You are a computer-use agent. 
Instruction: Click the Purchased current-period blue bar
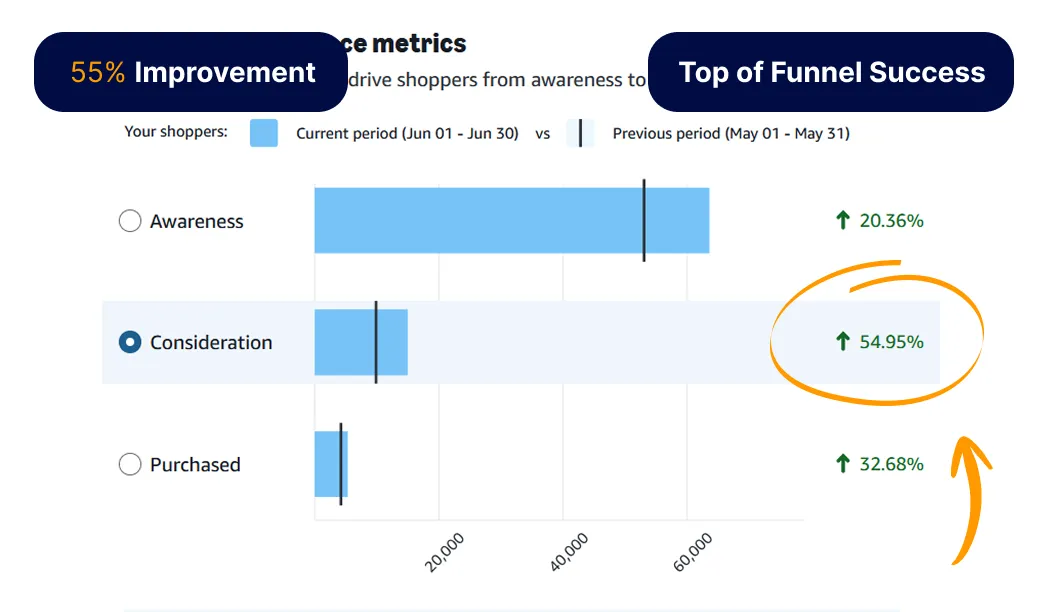pyautogui.click(x=331, y=464)
